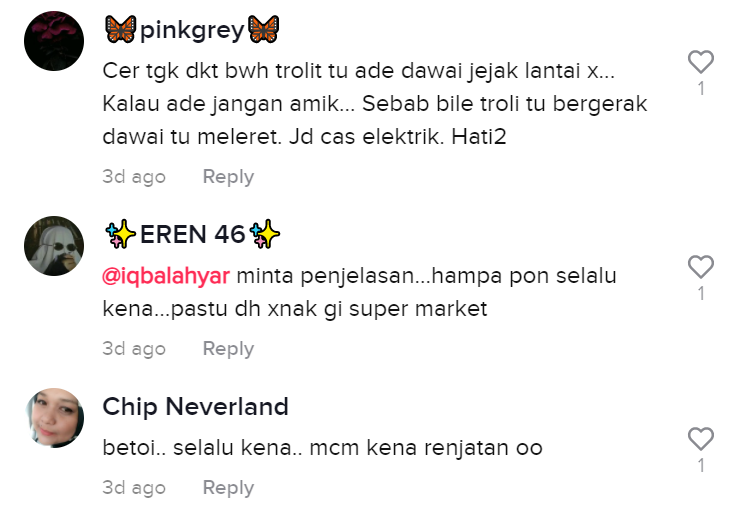
Task: Open the Chip Neverland username
Action: point(195,407)
